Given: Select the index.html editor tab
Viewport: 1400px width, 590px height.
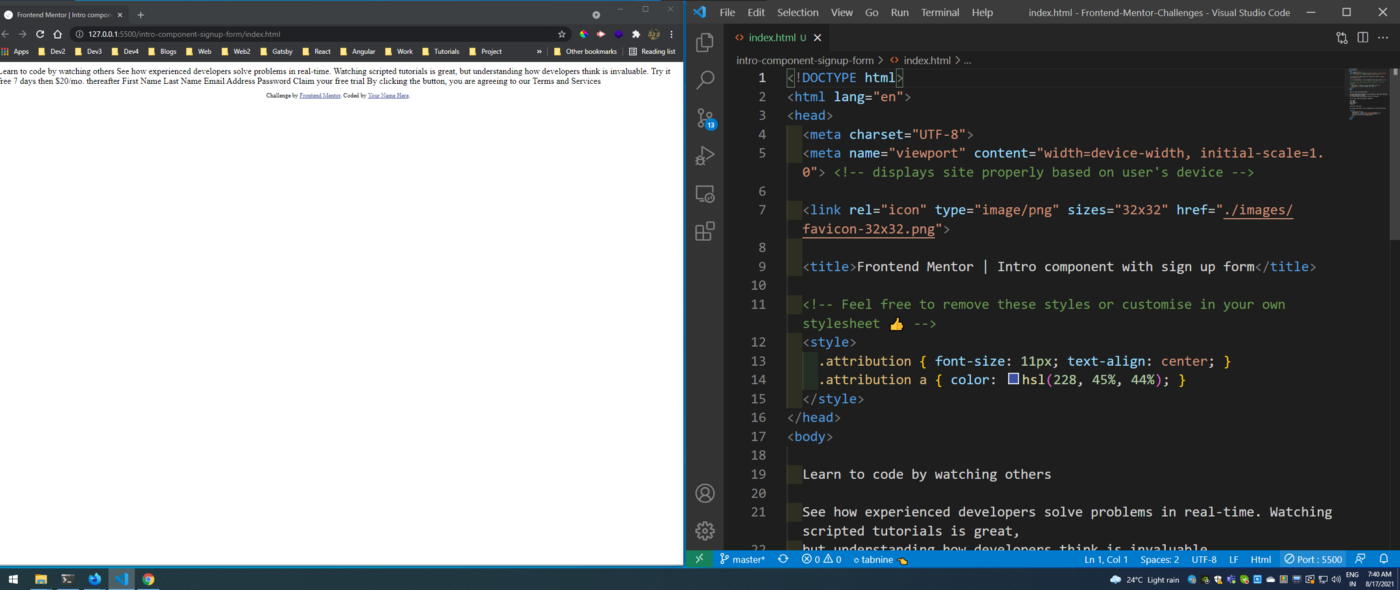Looking at the screenshot, I should 776,38.
